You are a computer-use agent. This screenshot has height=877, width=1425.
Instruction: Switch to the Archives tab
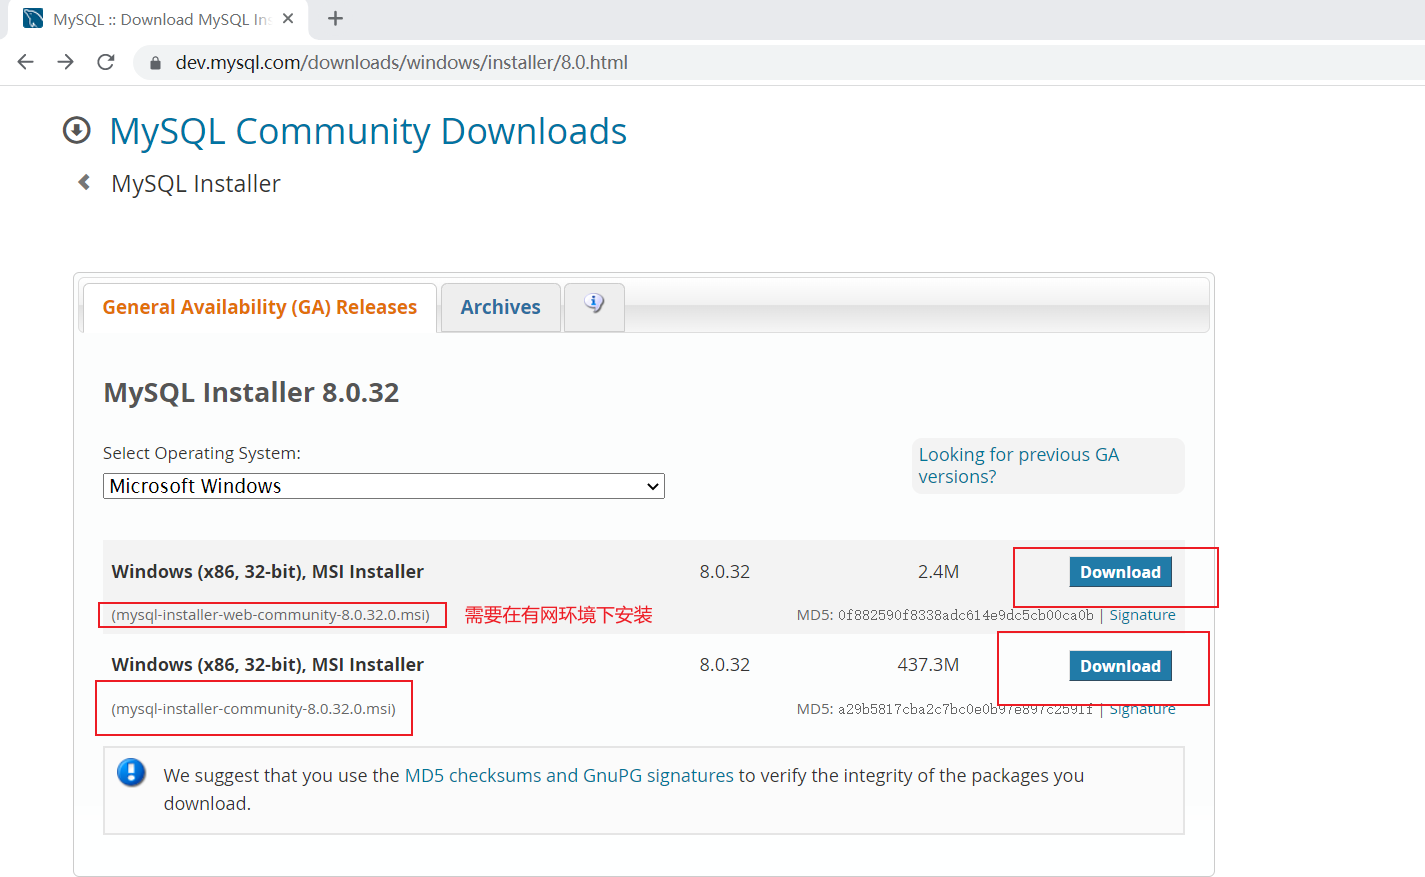click(x=500, y=307)
